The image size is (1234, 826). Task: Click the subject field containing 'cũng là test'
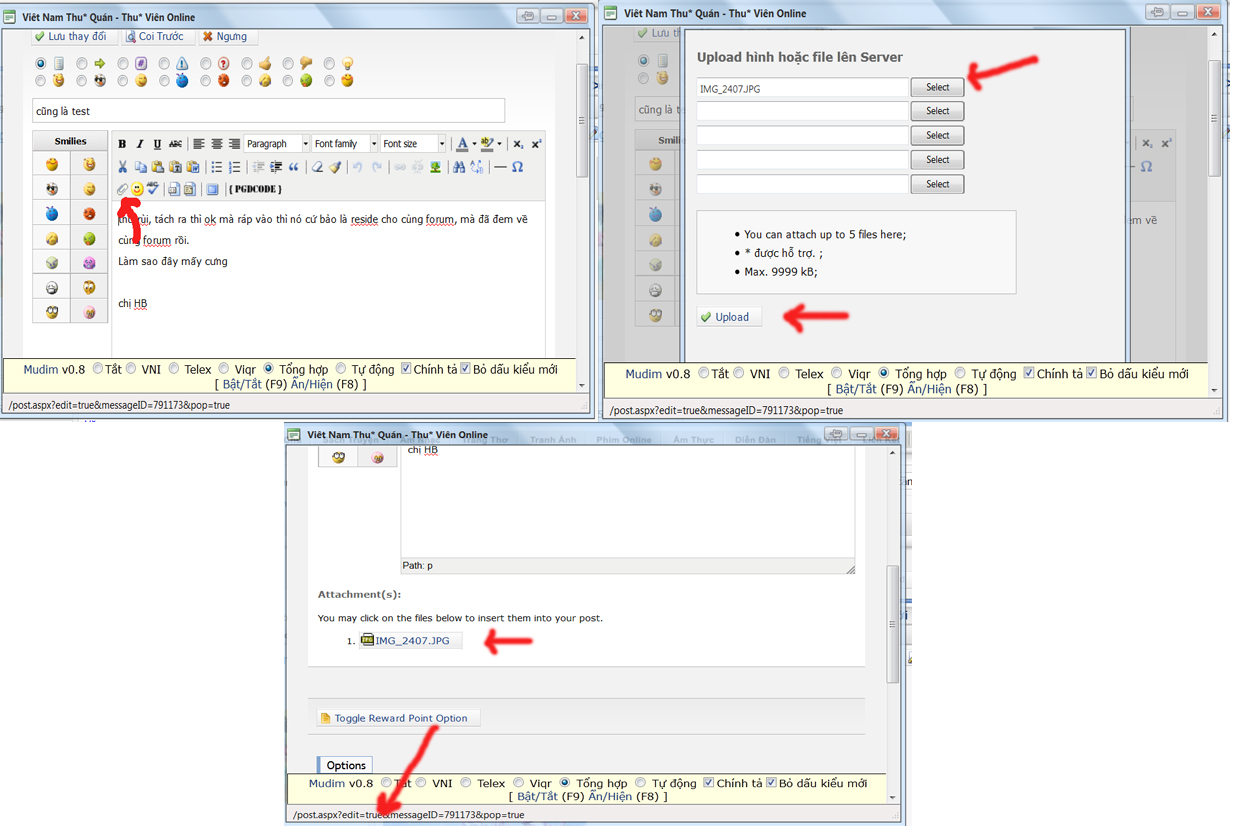[x=269, y=111]
